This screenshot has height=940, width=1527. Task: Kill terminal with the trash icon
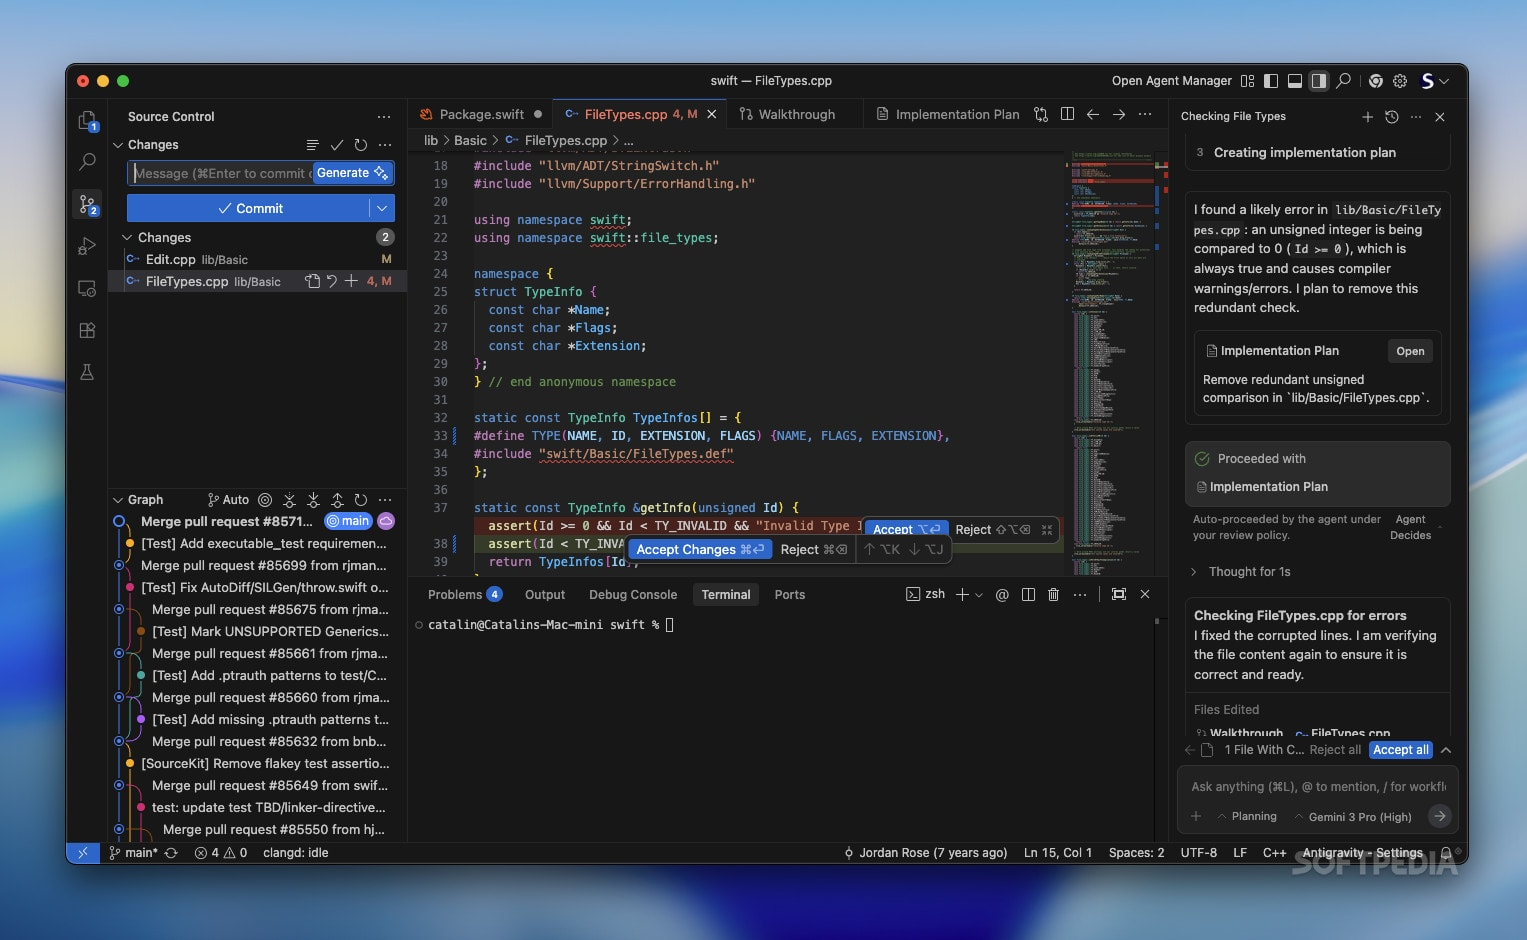coord(1053,594)
